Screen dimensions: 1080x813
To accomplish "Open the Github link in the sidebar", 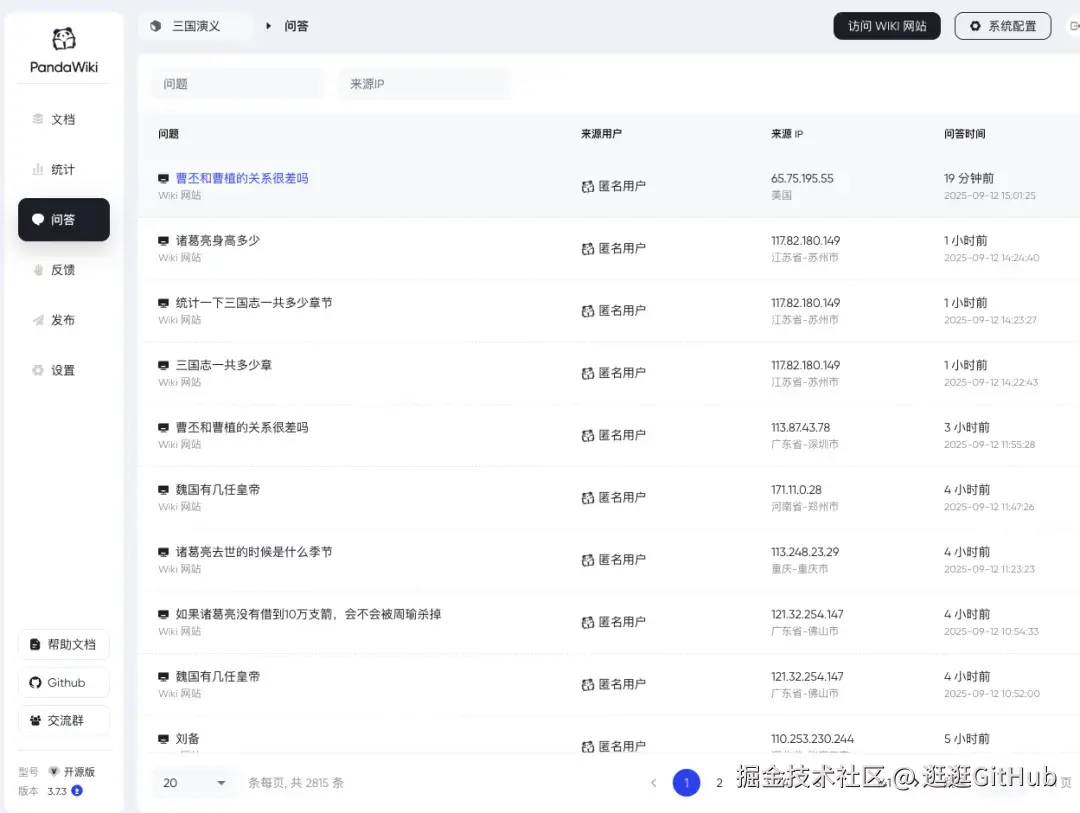I will click(63, 682).
